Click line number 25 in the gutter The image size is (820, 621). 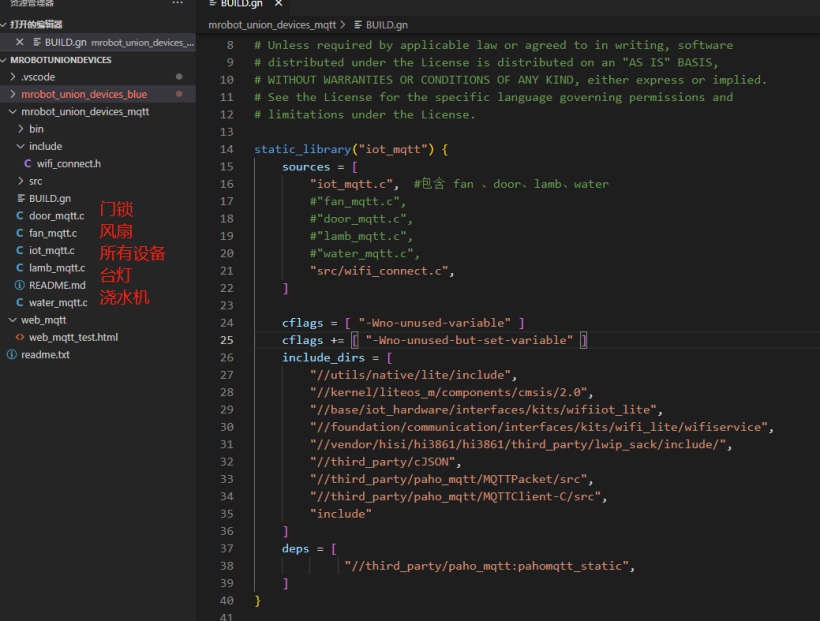click(227, 340)
